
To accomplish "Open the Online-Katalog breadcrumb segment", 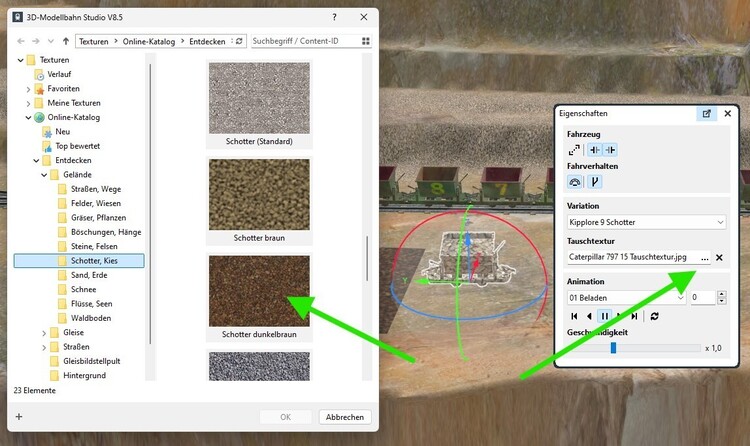I will point(149,42).
